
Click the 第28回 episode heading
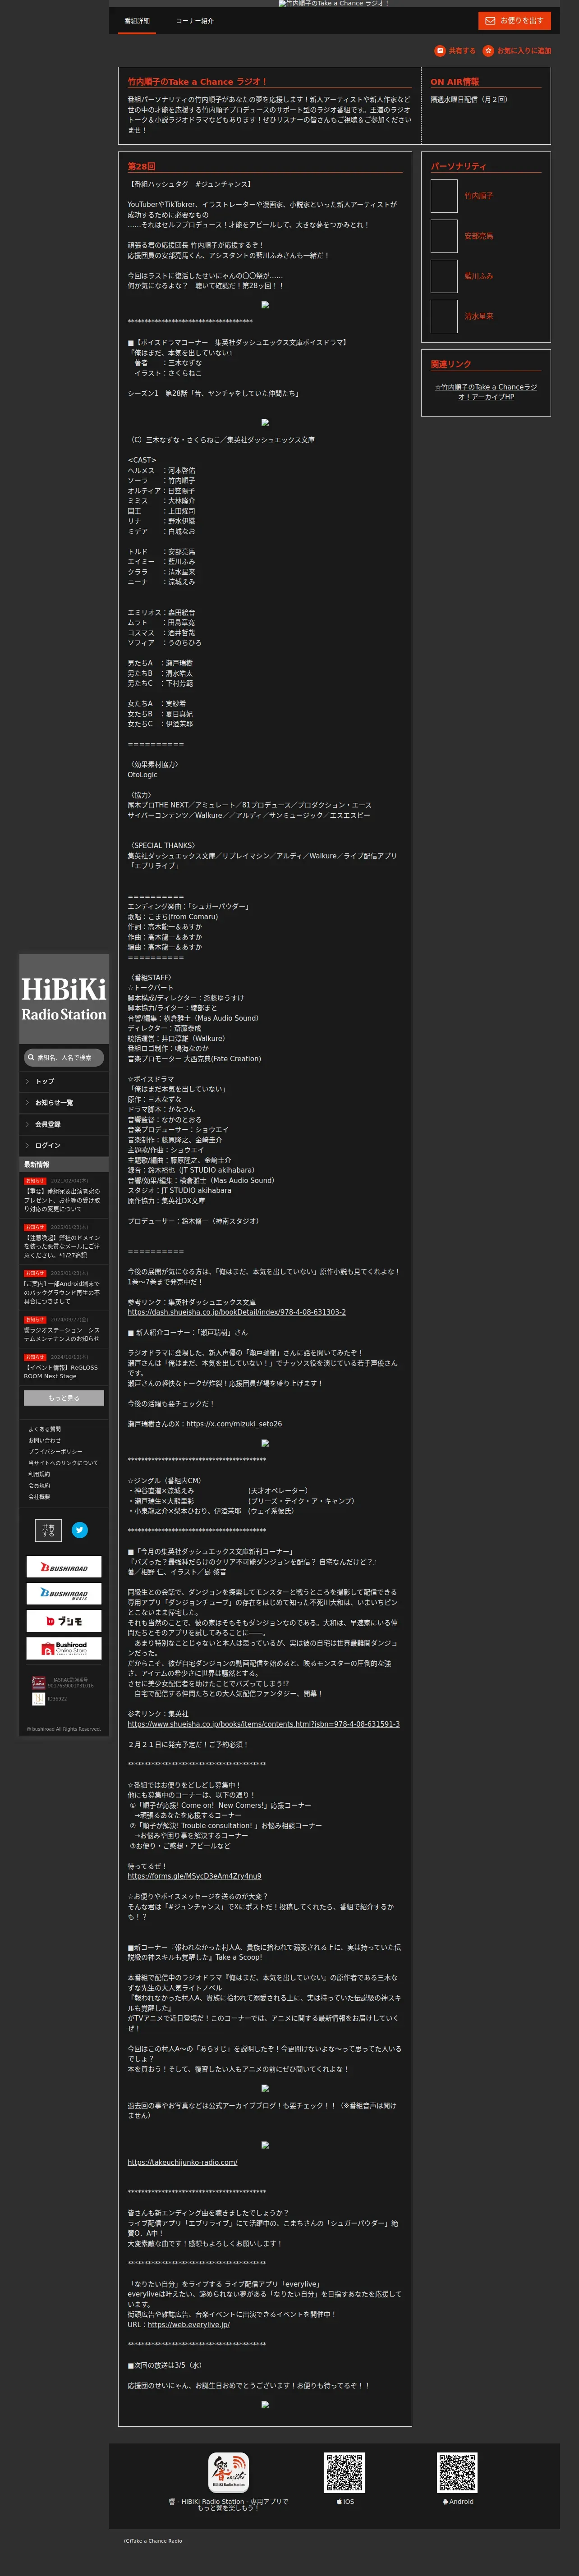click(x=141, y=166)
